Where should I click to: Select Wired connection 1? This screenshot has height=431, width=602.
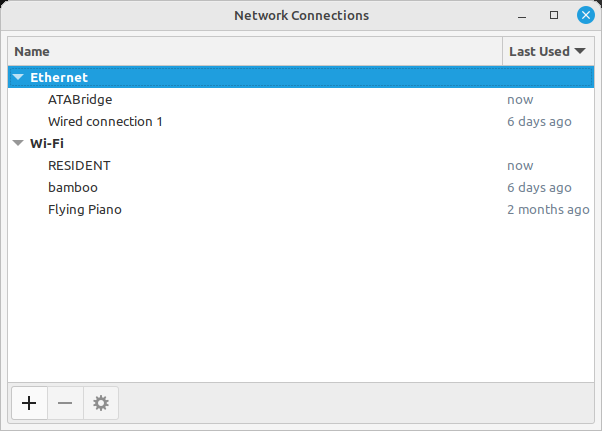point(105,121)
